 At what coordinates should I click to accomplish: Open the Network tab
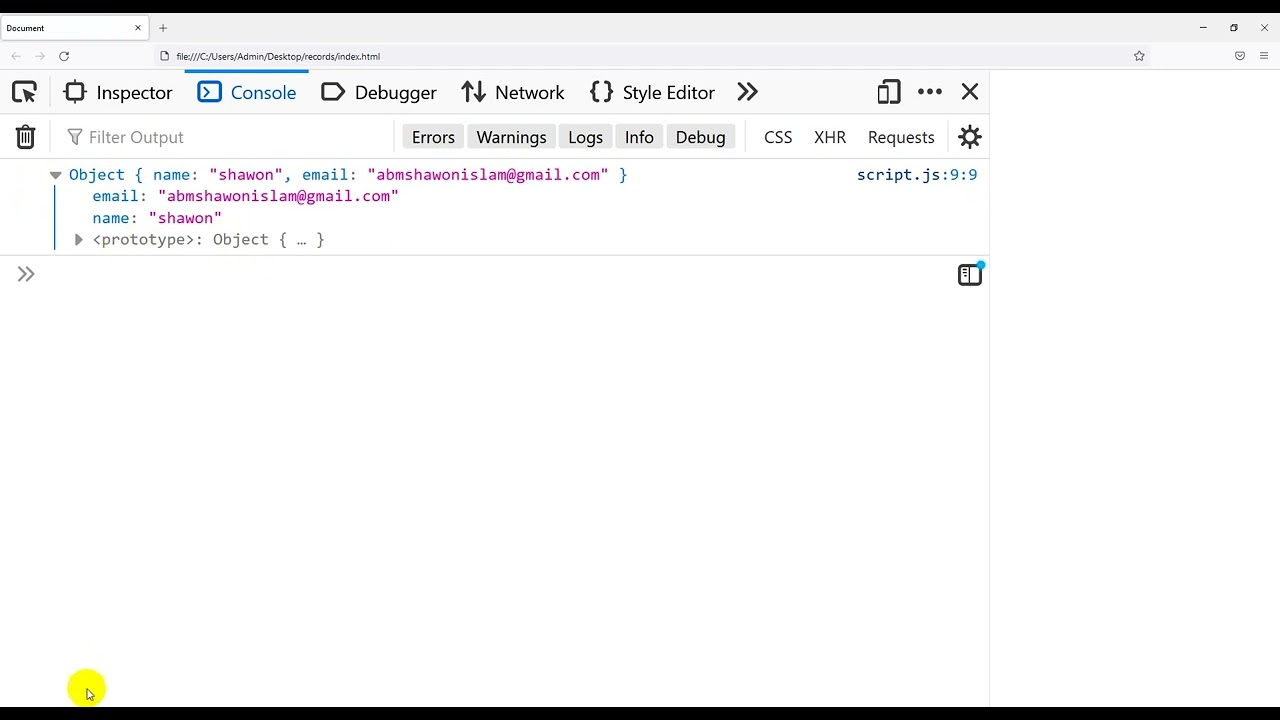513,92
